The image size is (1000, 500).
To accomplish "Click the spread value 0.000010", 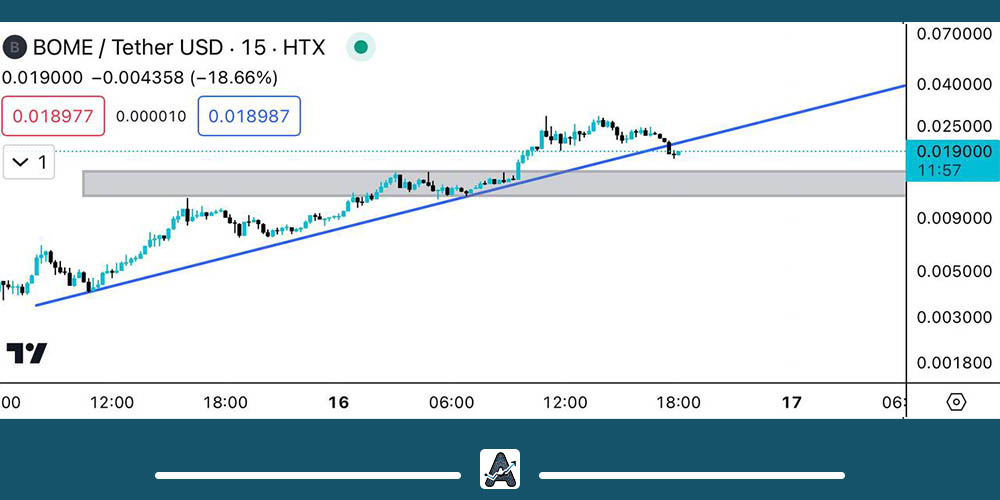I will coord(151,116).
